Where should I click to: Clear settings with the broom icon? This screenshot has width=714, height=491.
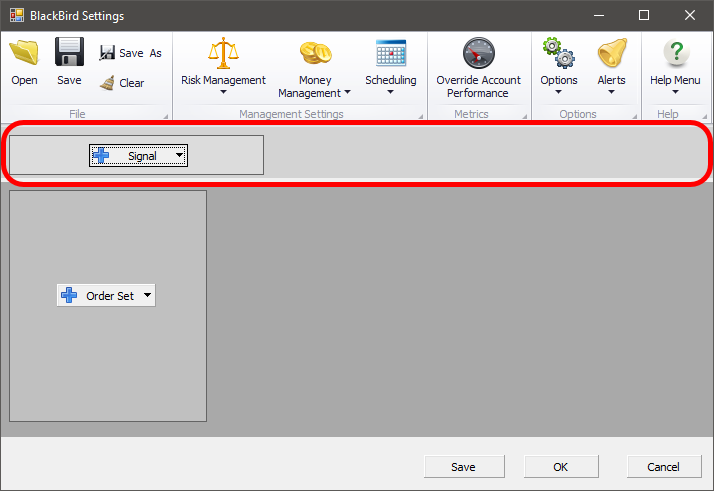[x=122, y=83]
